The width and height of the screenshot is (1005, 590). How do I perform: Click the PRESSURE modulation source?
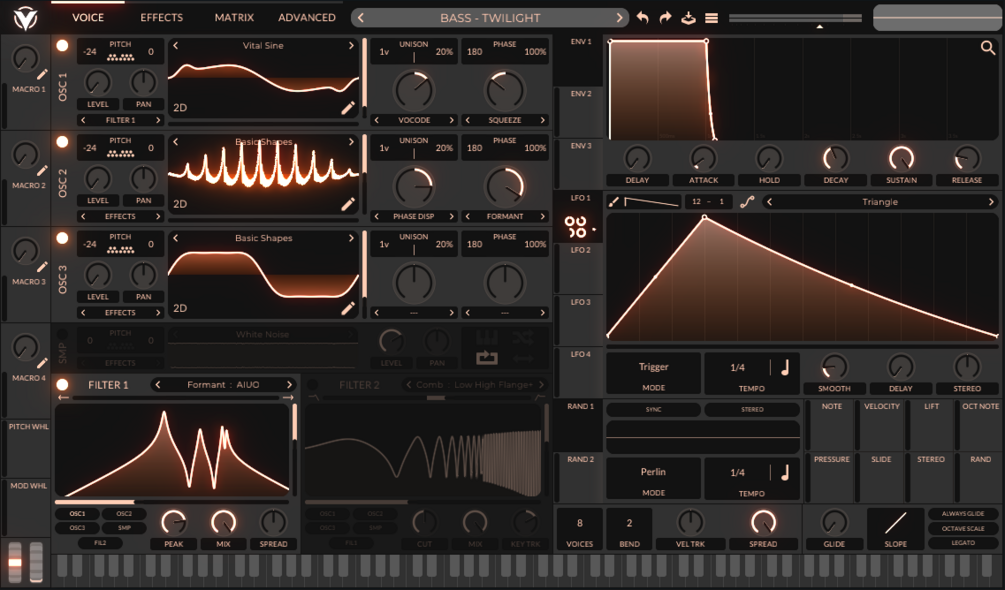pyautogui.click(x=831, y=478)
